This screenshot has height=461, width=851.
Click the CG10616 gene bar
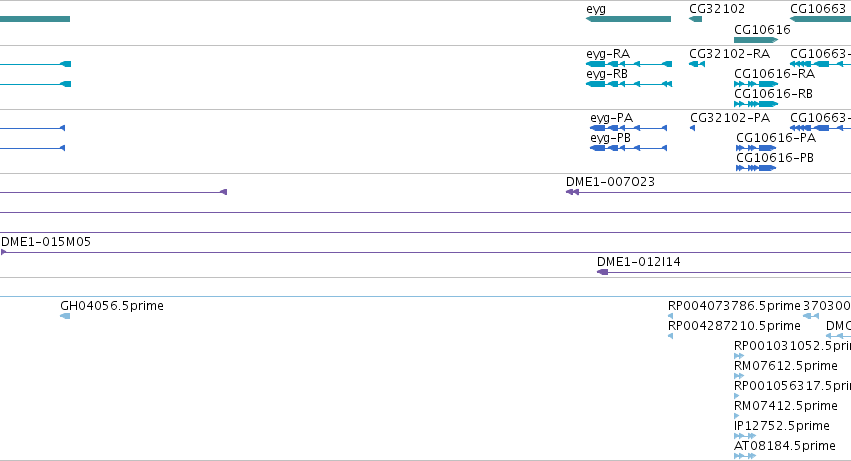click(x=756, y=40)
